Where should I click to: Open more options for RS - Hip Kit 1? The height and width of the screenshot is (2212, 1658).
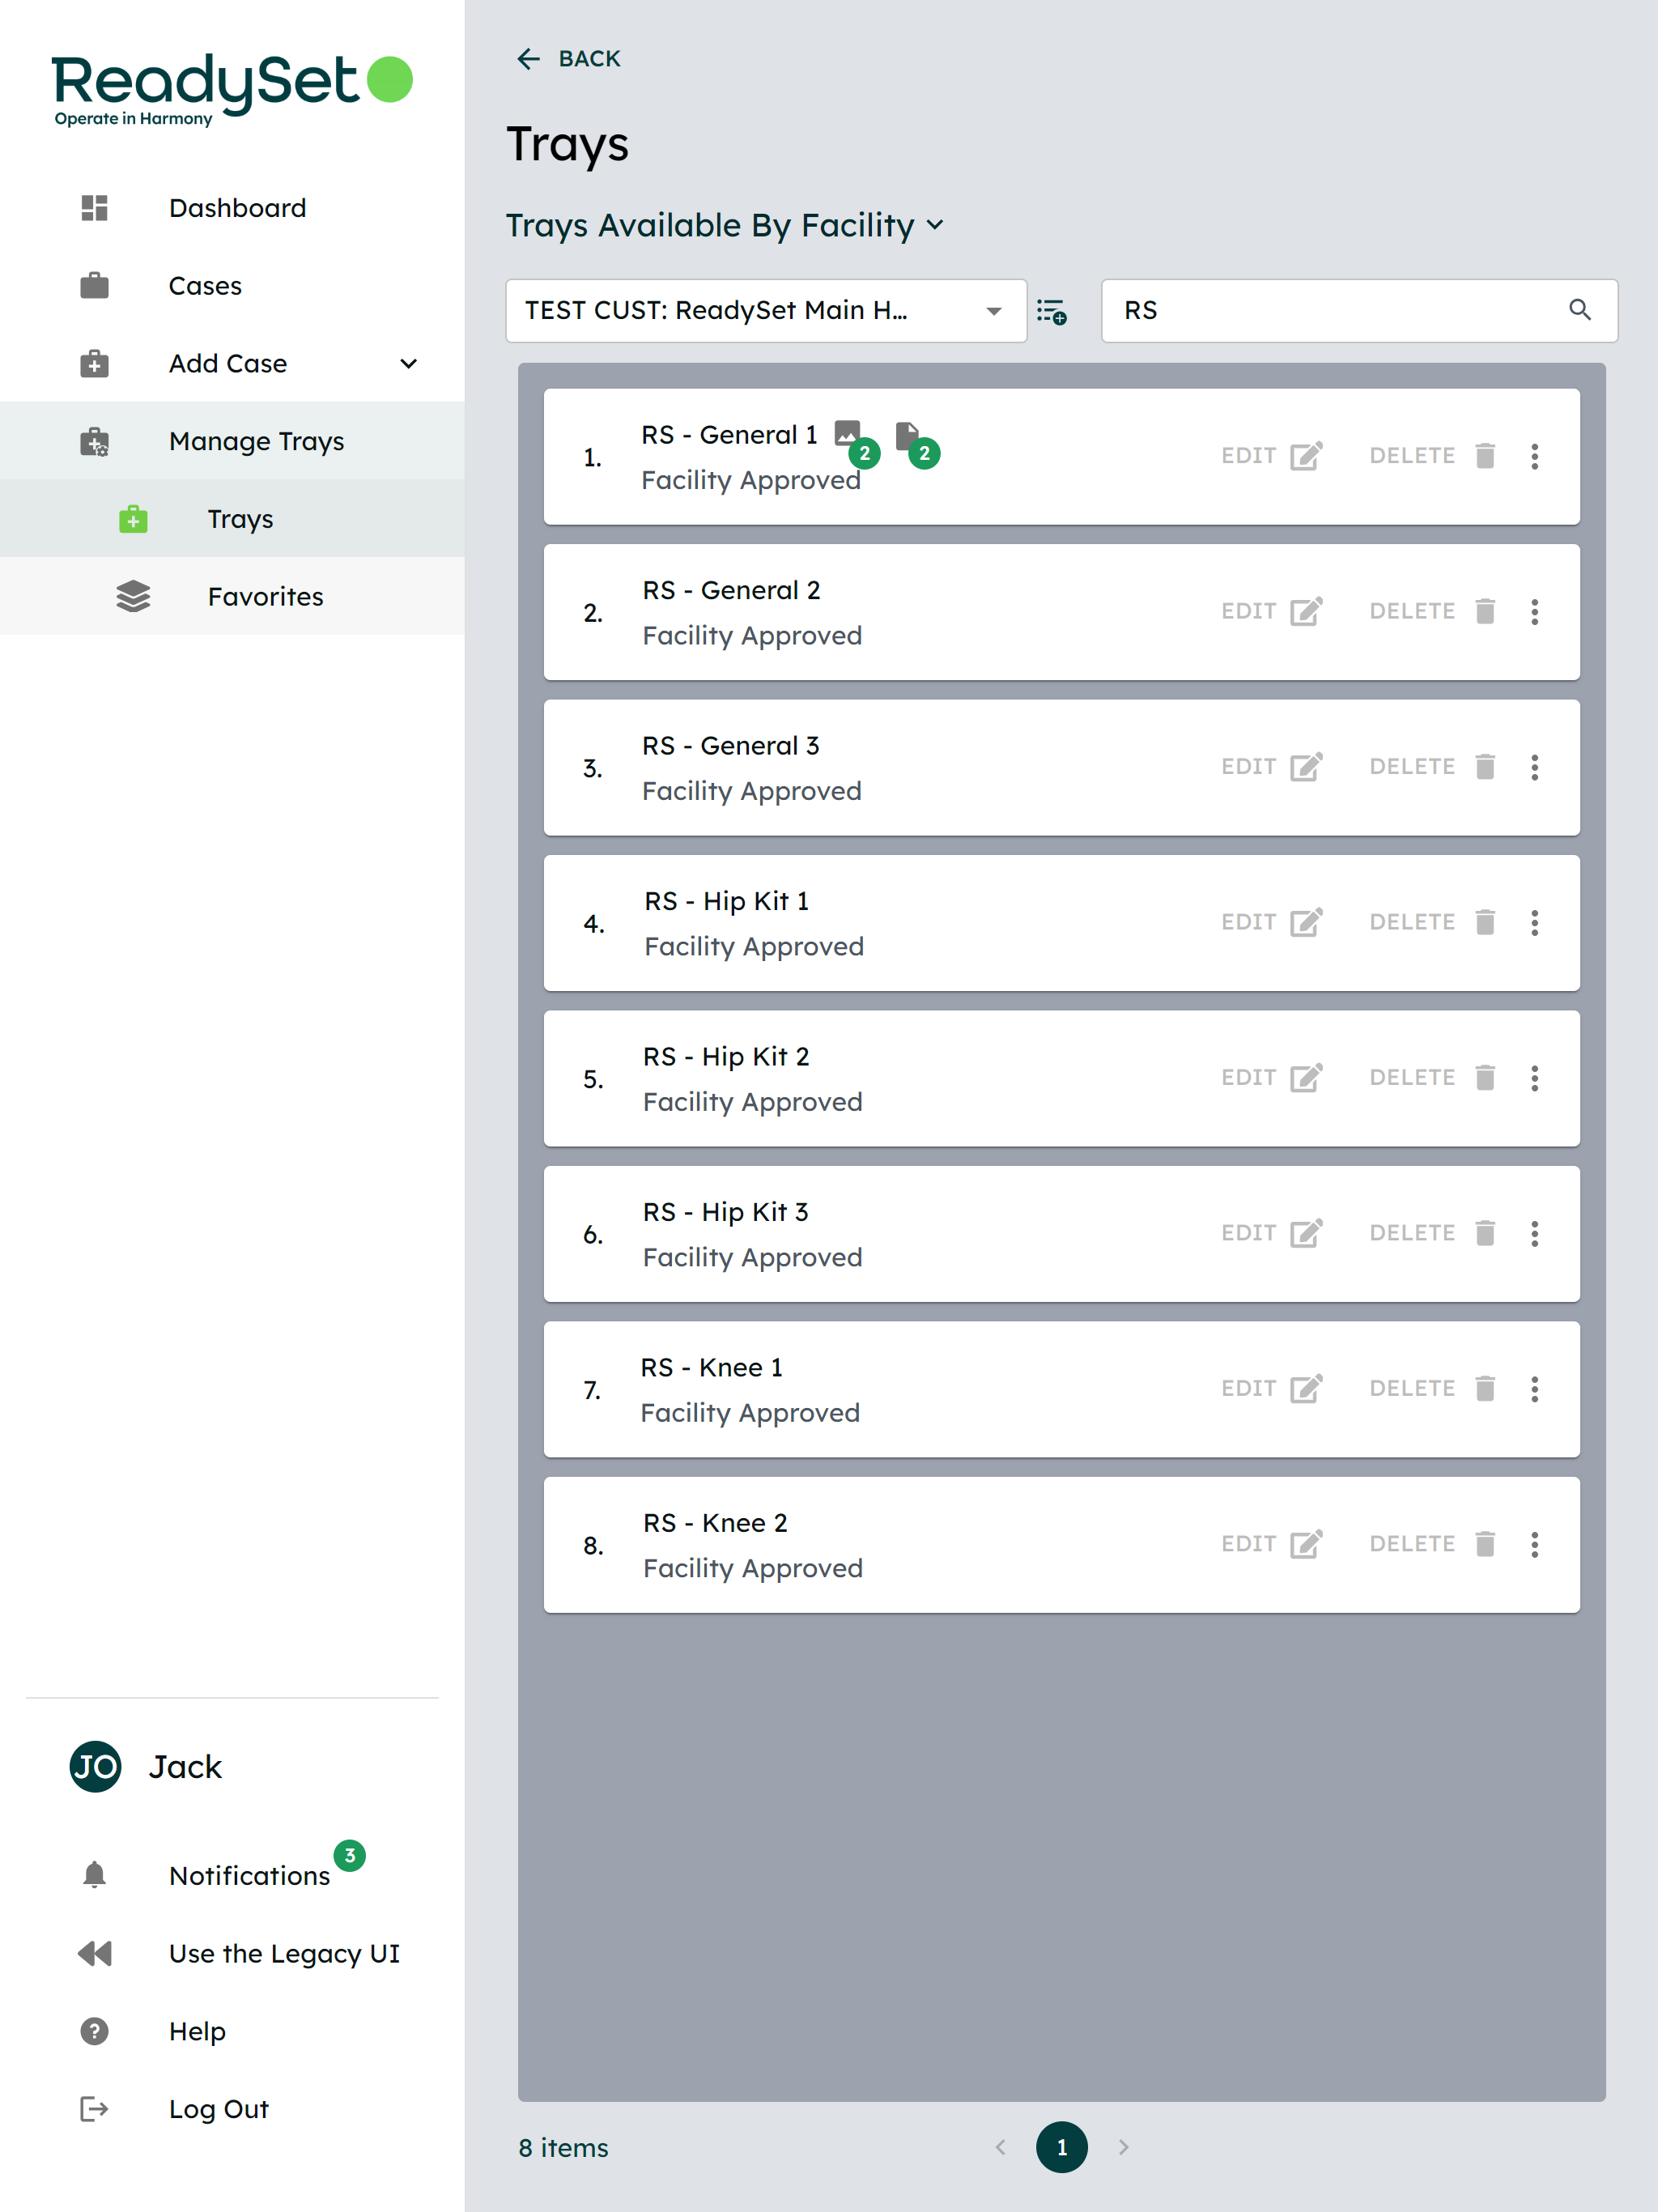tap(1534, 922)
